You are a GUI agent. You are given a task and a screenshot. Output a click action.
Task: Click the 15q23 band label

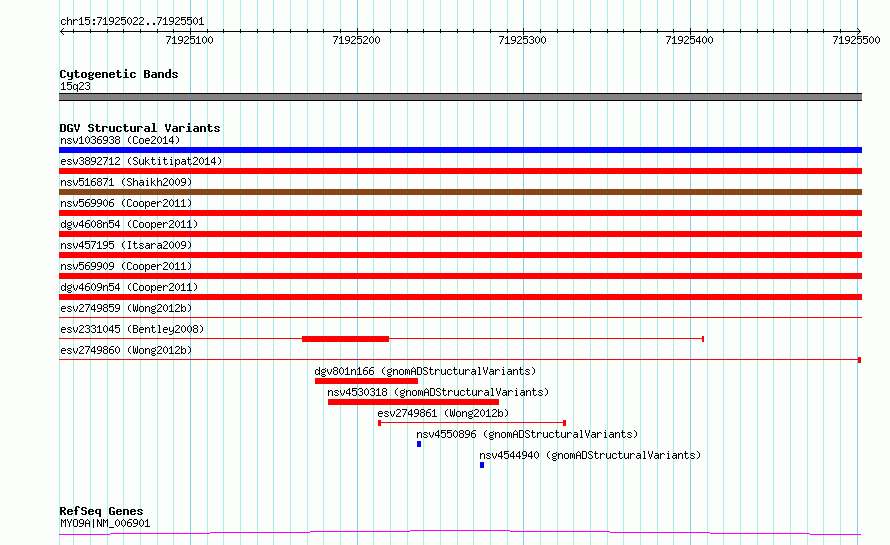[x=75, y=86]
